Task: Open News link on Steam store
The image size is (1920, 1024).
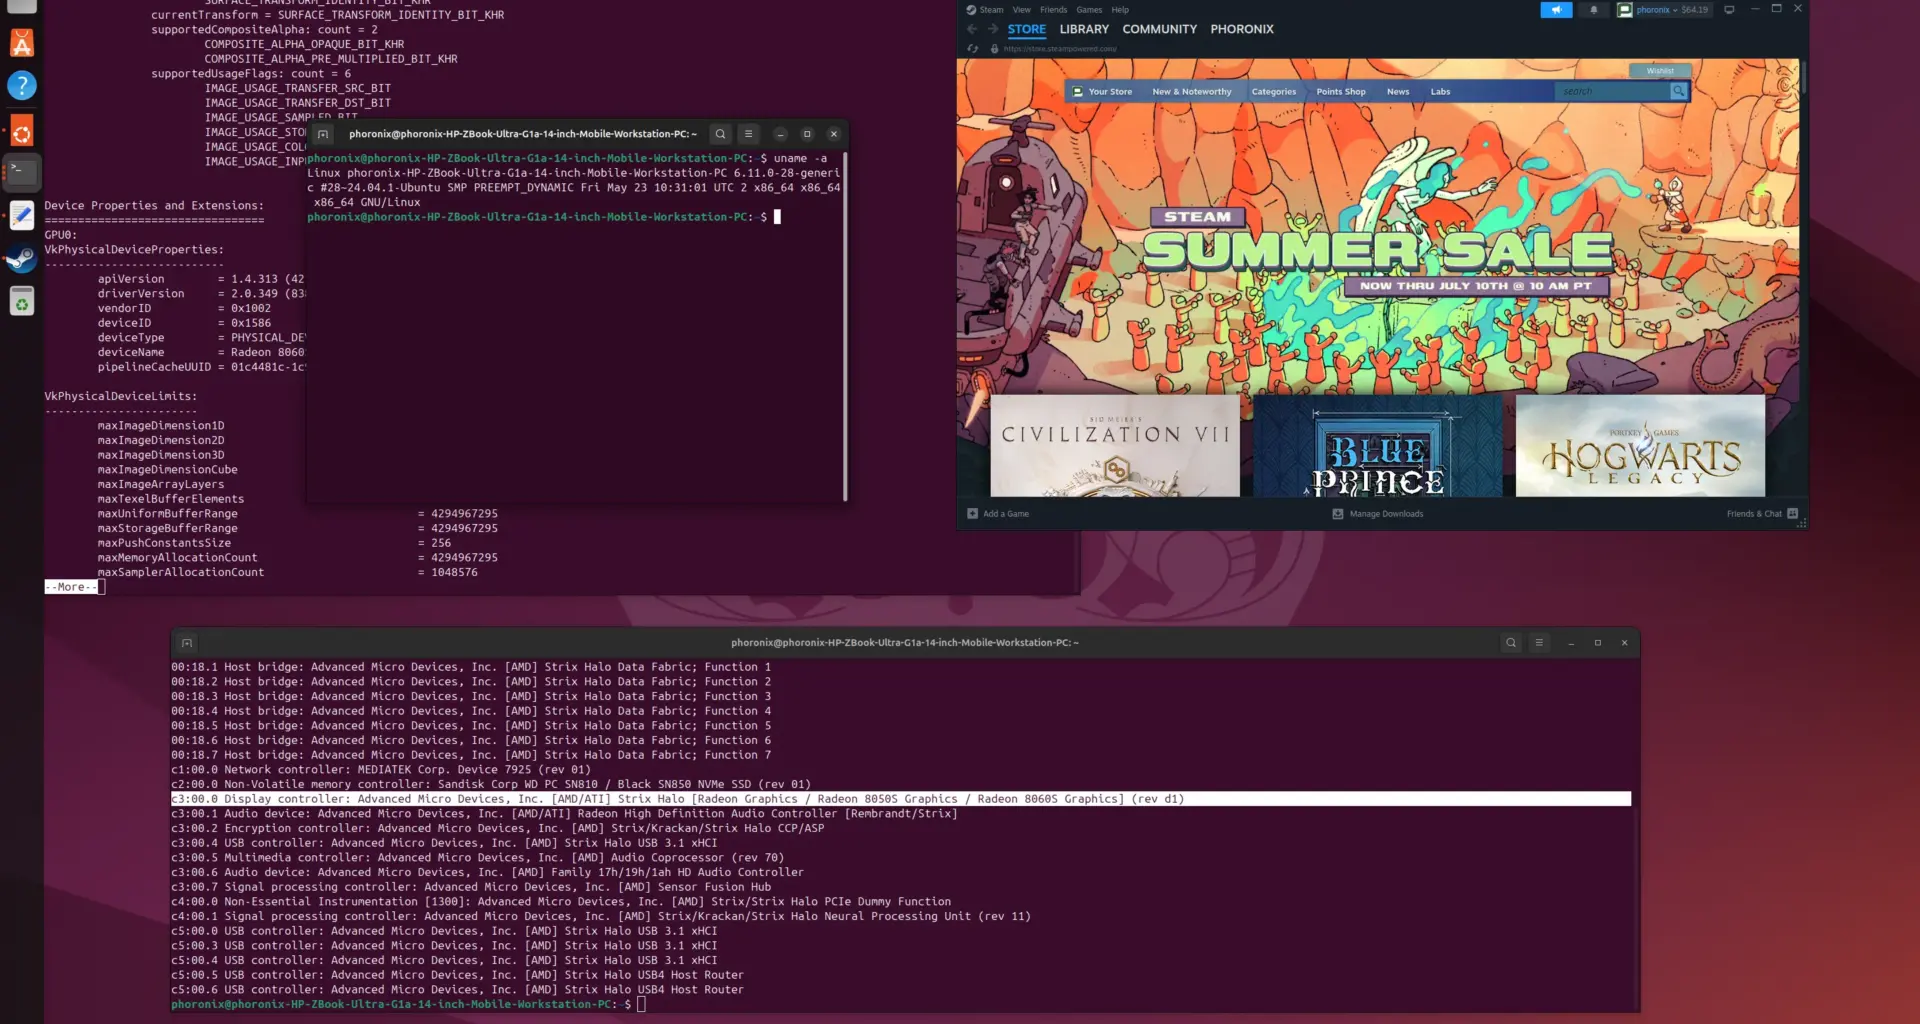Action: (x=1398, y=91)
